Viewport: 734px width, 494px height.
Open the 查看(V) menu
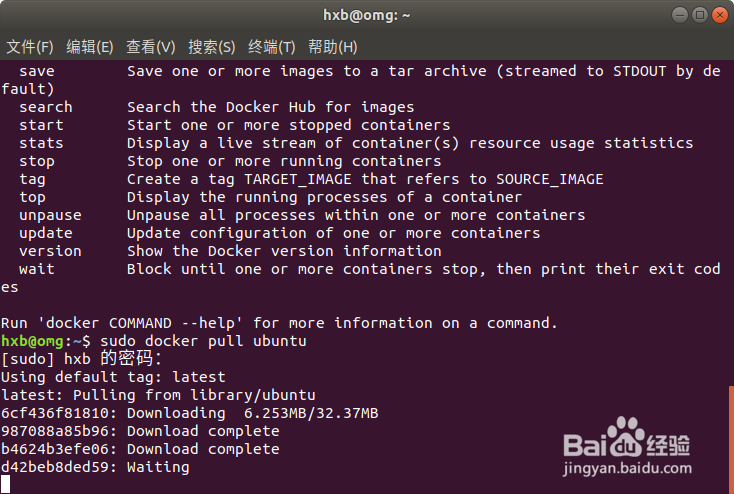[151, 47]
